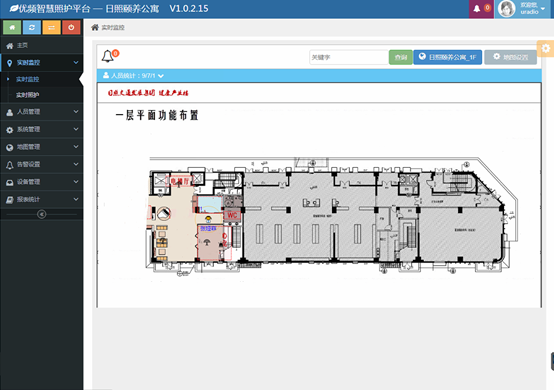
Task: Click the red power logout button
Action: coord(71,27)
